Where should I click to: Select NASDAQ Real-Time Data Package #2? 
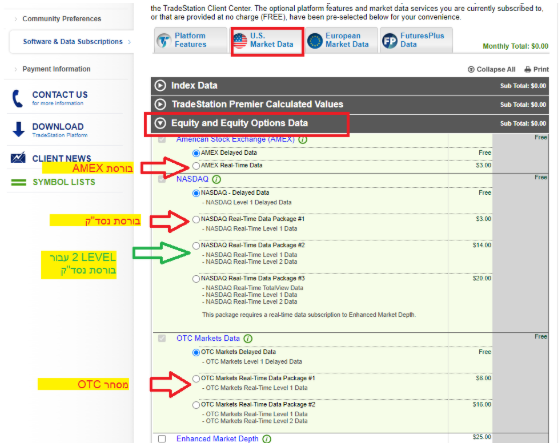[x=196, y=246]
